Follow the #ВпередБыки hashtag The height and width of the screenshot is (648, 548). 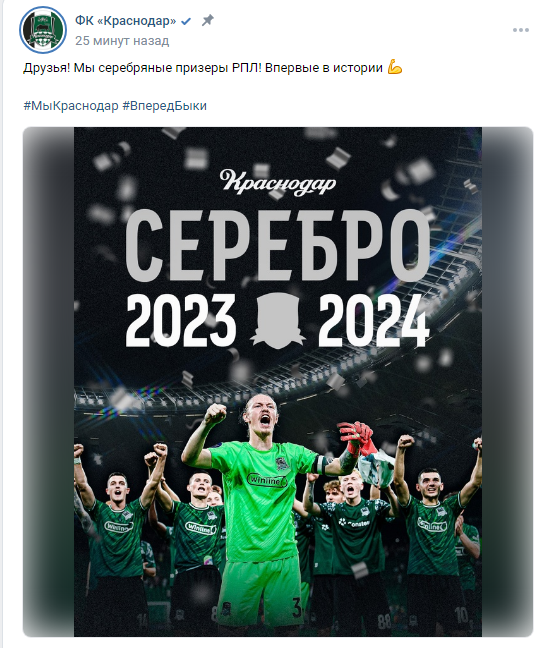164,106
